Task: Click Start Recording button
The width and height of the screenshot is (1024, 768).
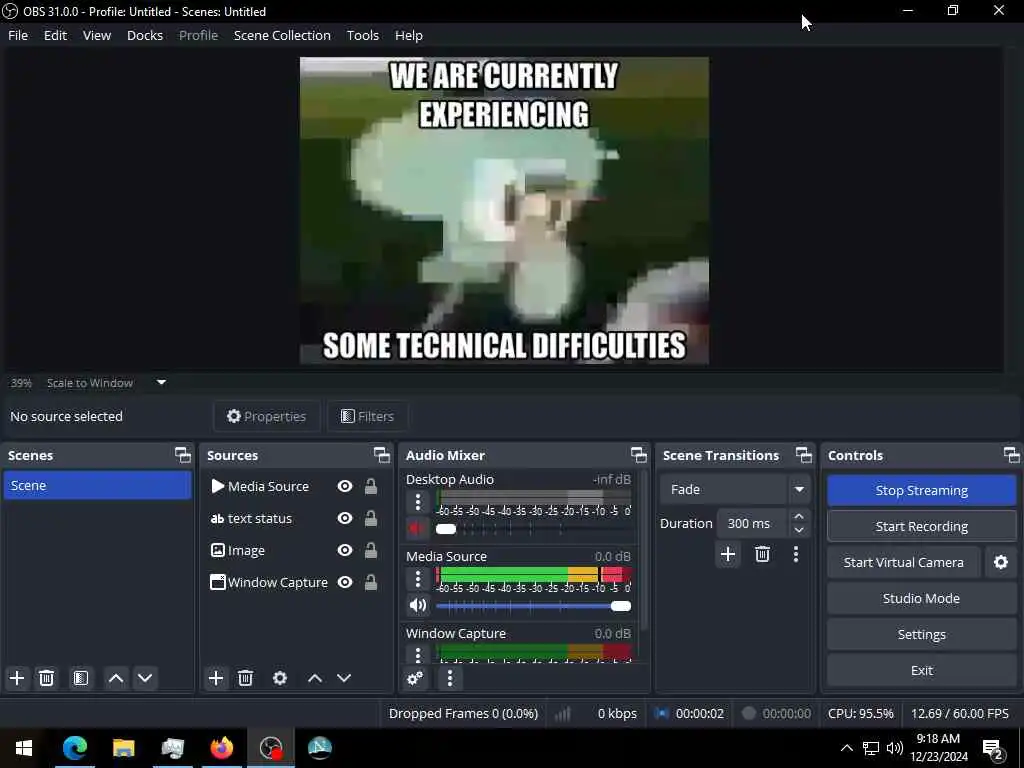Action: (921, 526)
